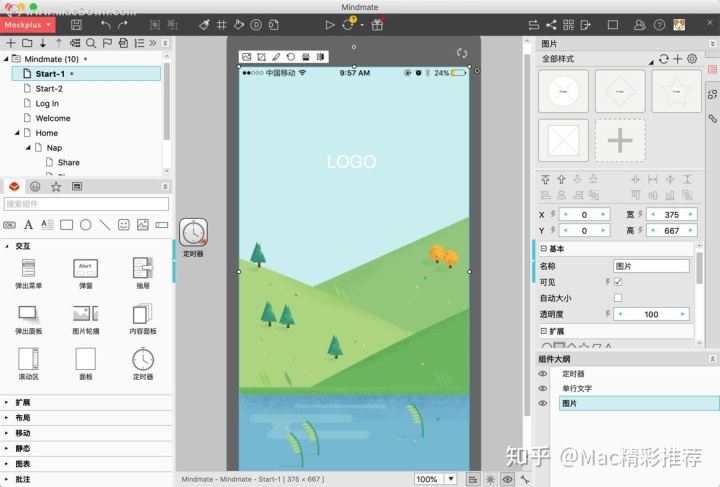Open the help question mark icon
Viewport: 720px width, 487px height.
pyautogui.click(x=659, y=25)
